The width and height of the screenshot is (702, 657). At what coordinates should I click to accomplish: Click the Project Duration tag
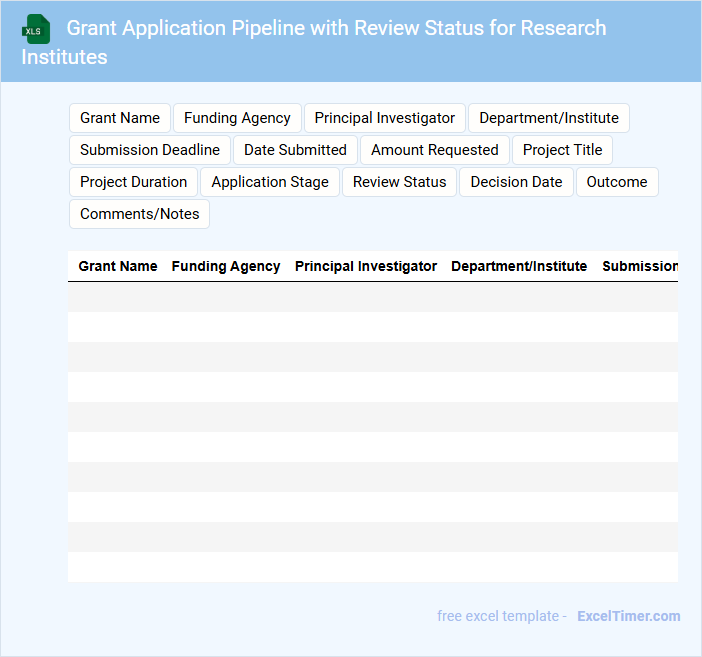click(x=134, y=182)
